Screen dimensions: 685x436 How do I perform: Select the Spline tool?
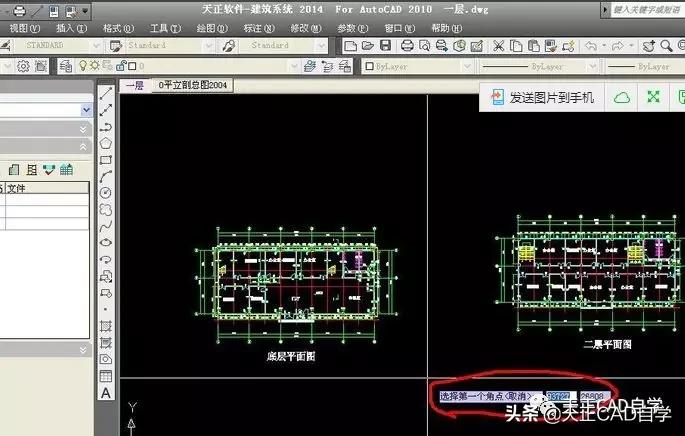tap(106, 226)
